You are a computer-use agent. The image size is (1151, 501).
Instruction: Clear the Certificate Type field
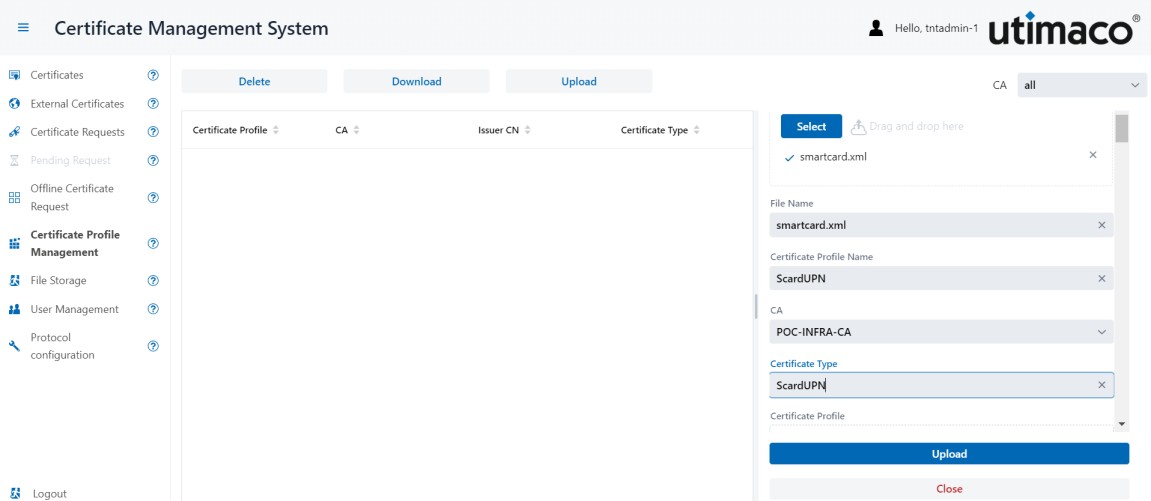pyautogui.click(x=1102, y=385)
